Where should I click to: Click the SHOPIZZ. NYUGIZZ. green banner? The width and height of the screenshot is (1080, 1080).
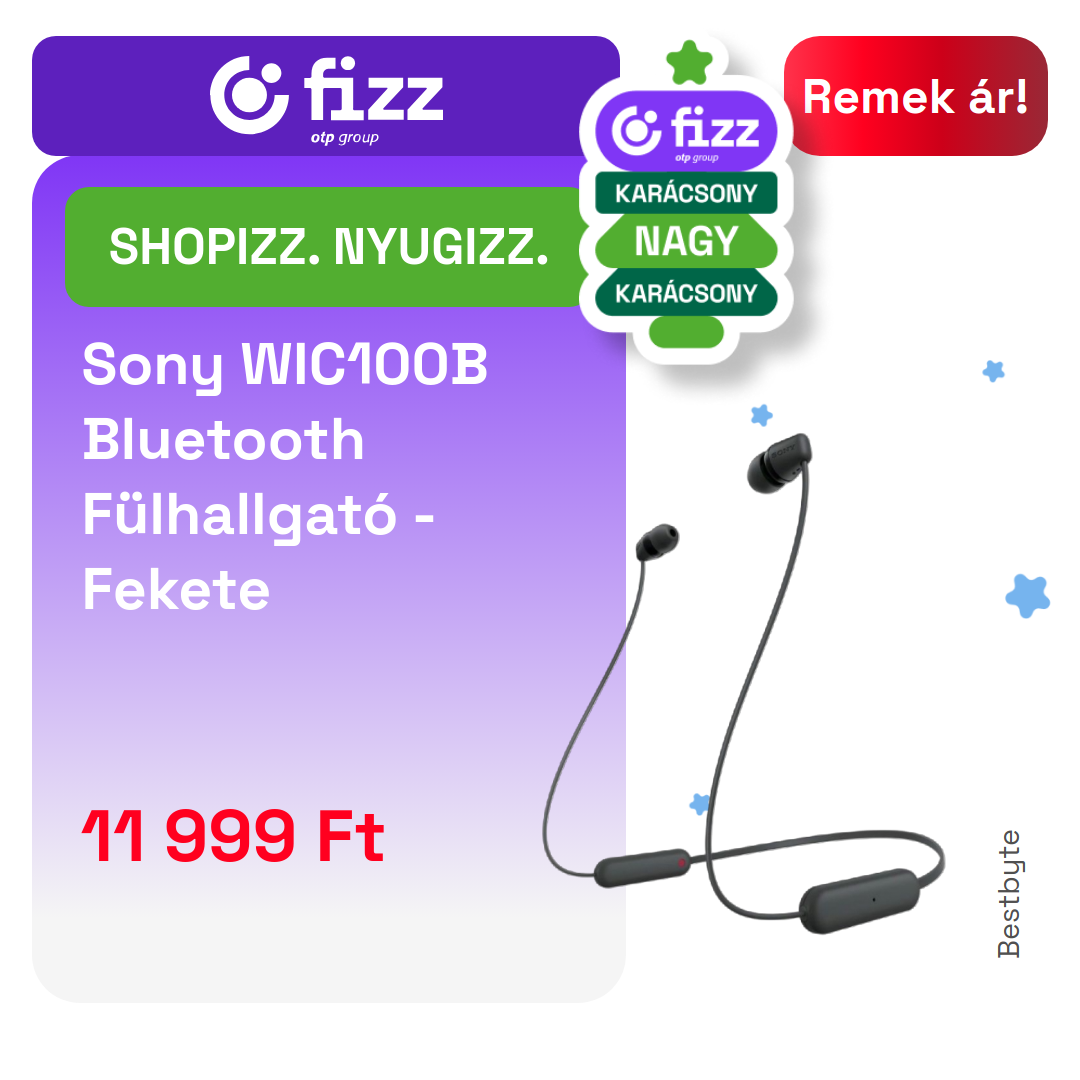pos(326,247)
